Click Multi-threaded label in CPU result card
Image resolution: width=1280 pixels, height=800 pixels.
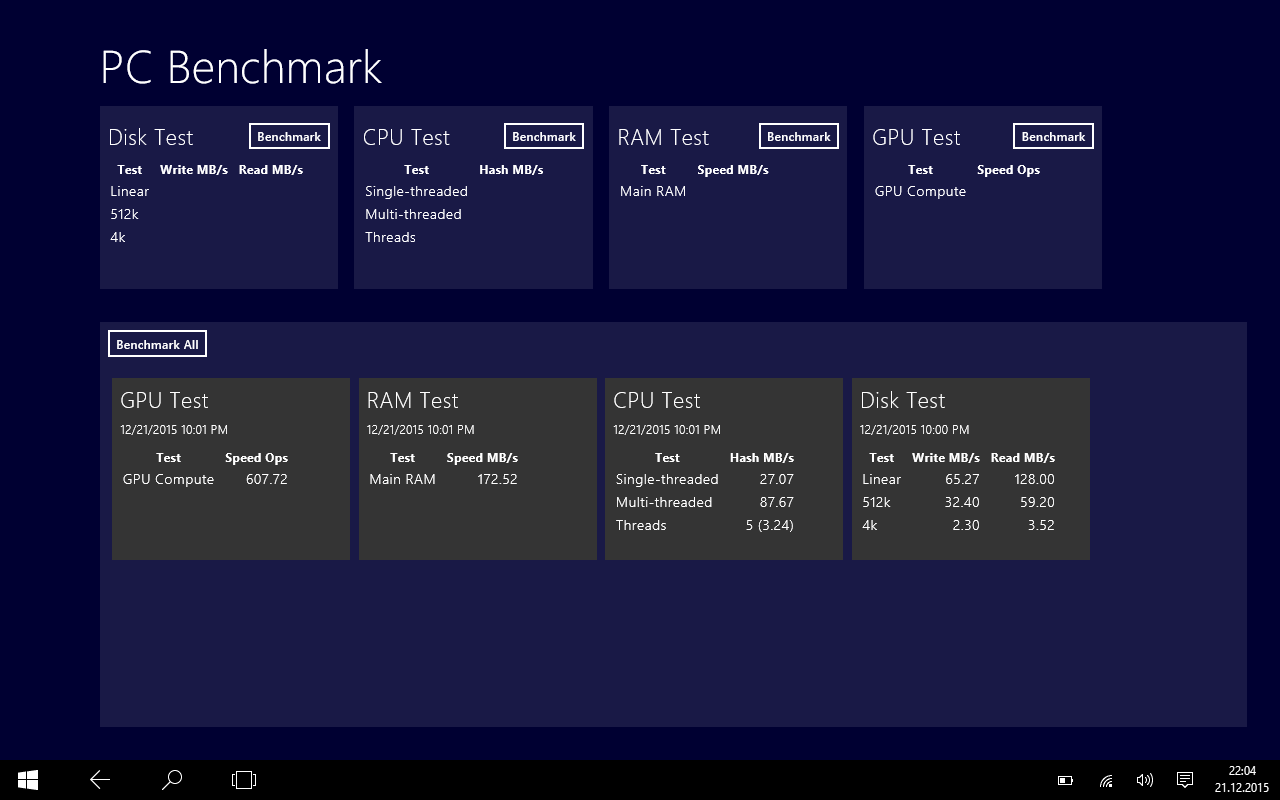664,503
